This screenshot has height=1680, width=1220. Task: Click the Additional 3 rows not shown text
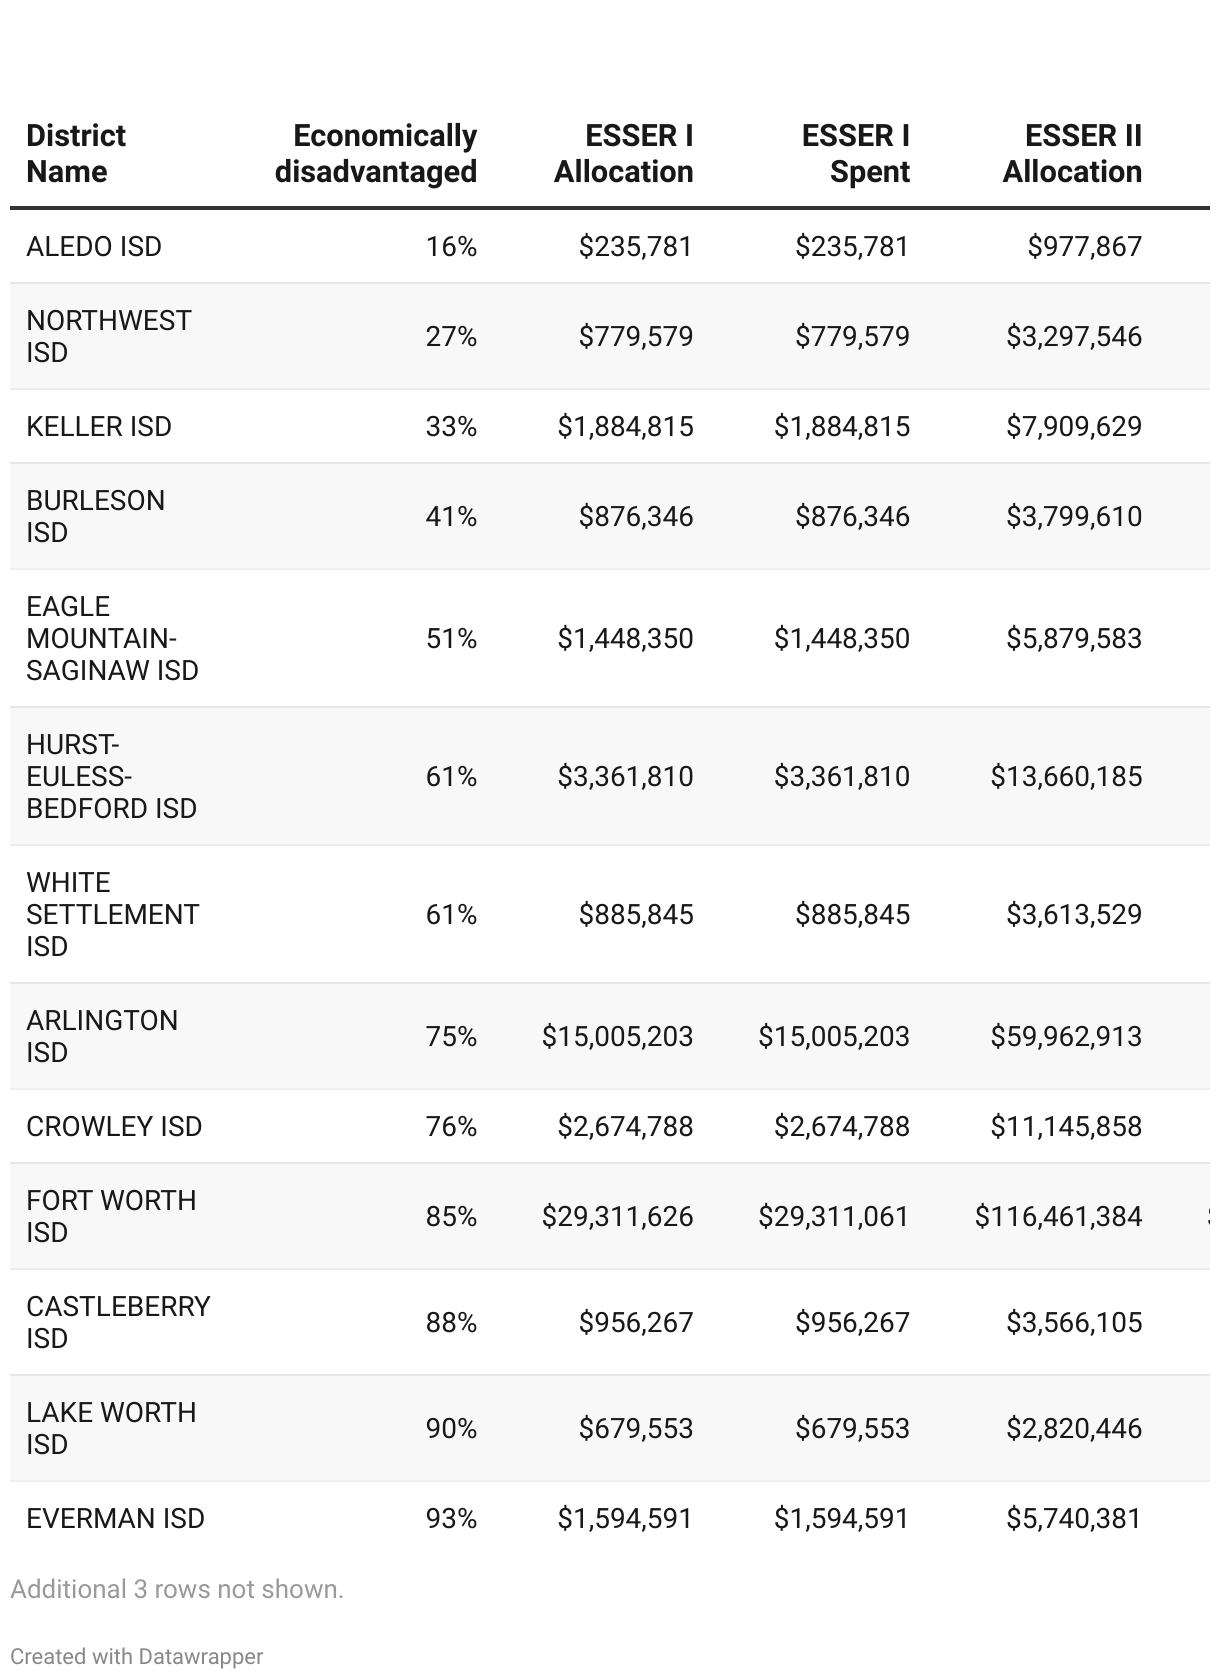click(x=177, y=1589)
